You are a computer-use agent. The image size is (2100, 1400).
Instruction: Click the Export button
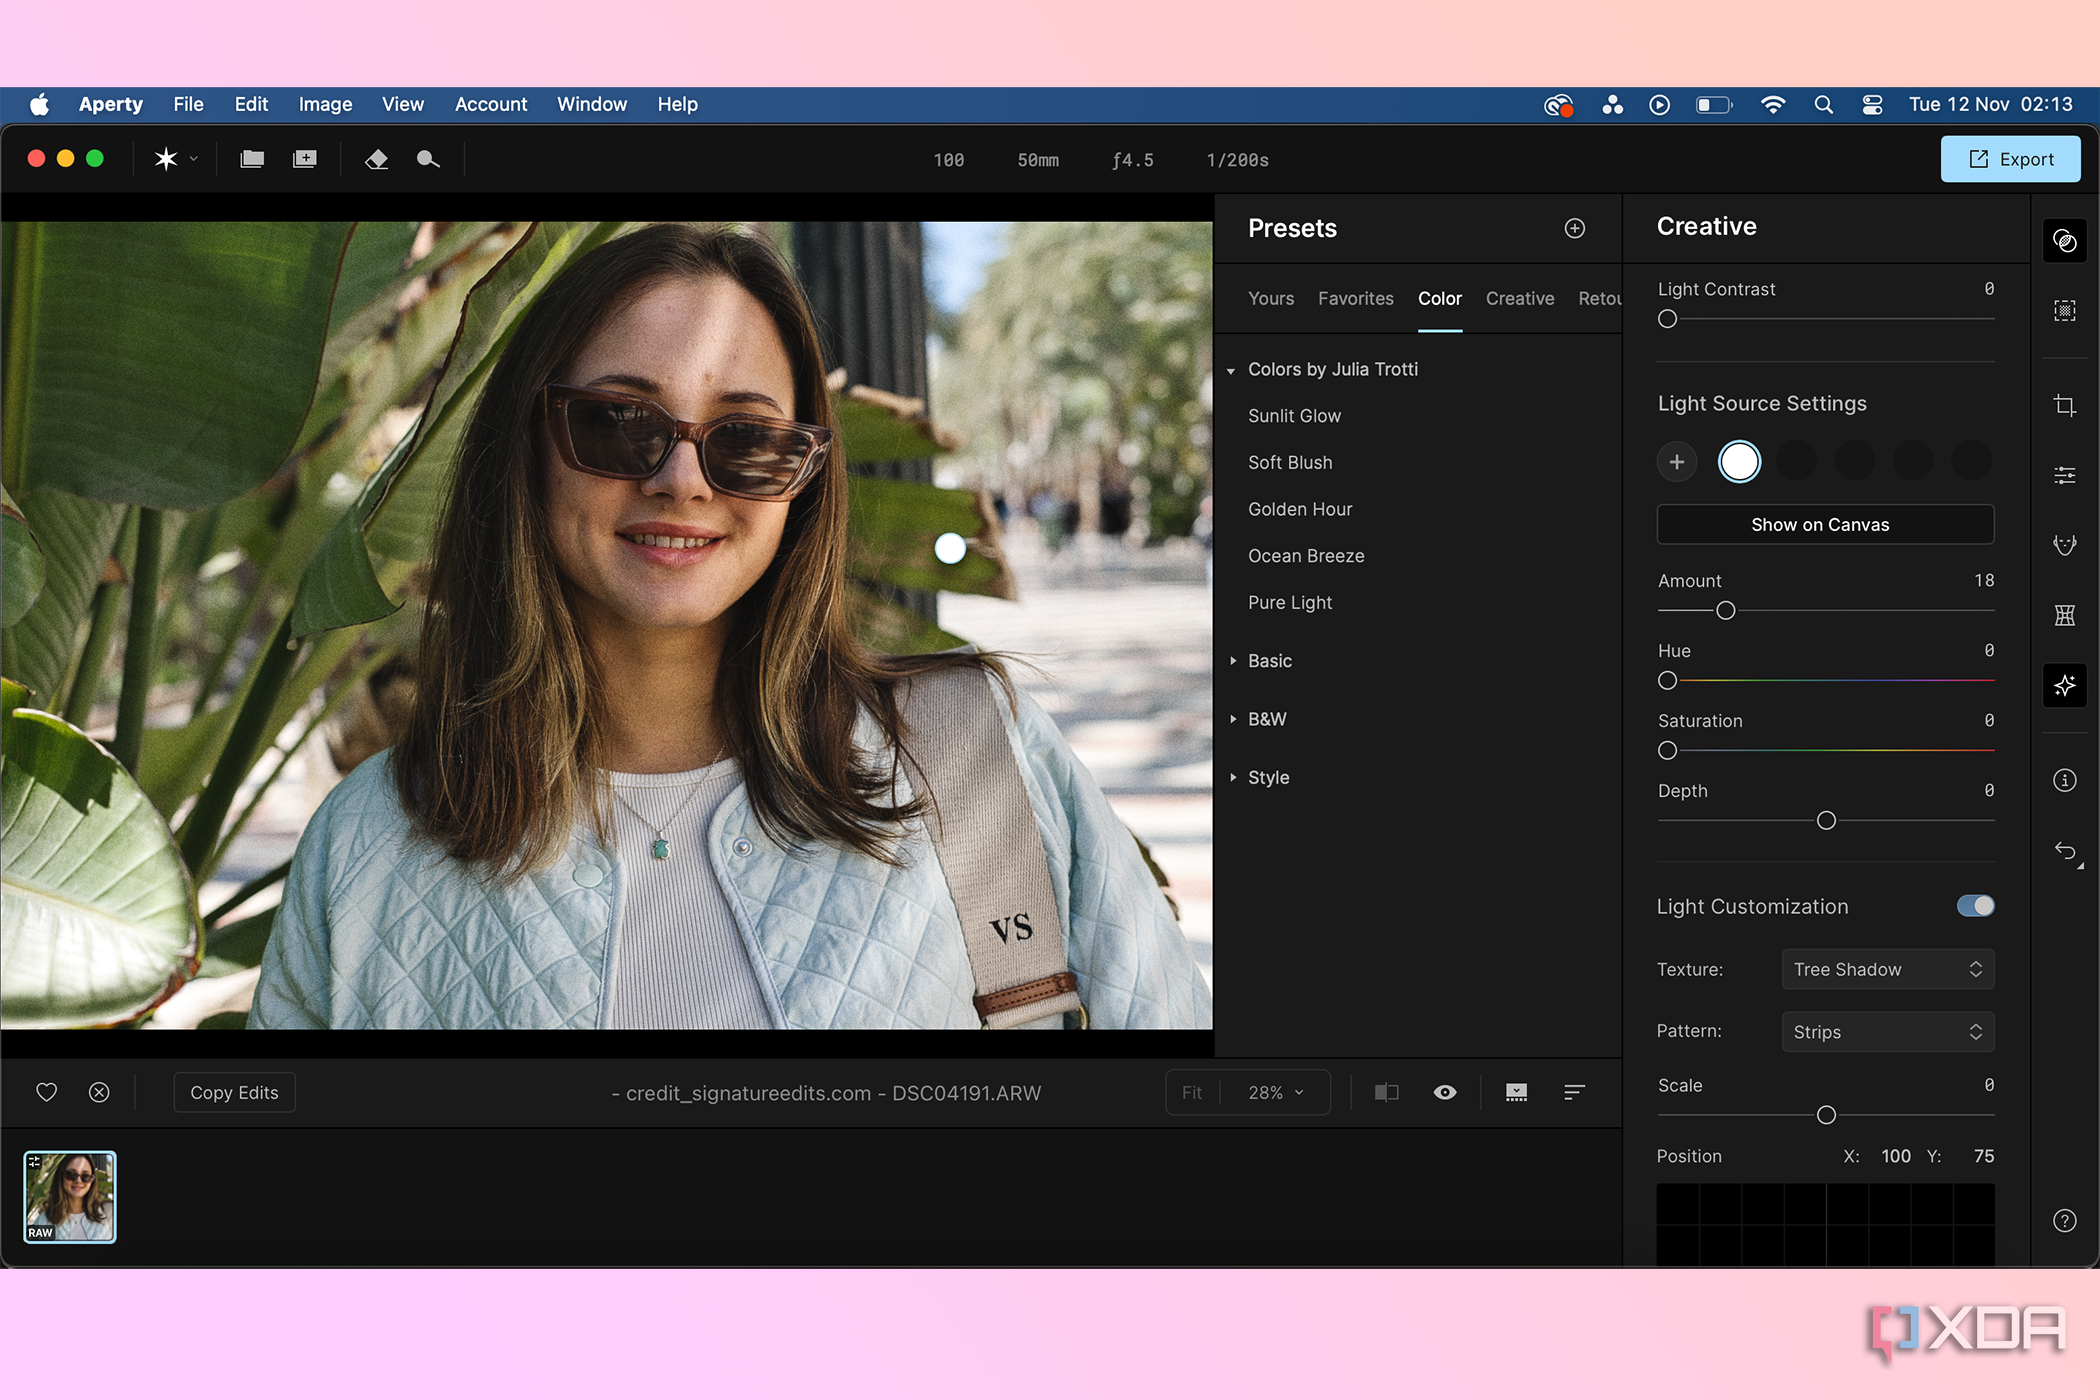2011,159
